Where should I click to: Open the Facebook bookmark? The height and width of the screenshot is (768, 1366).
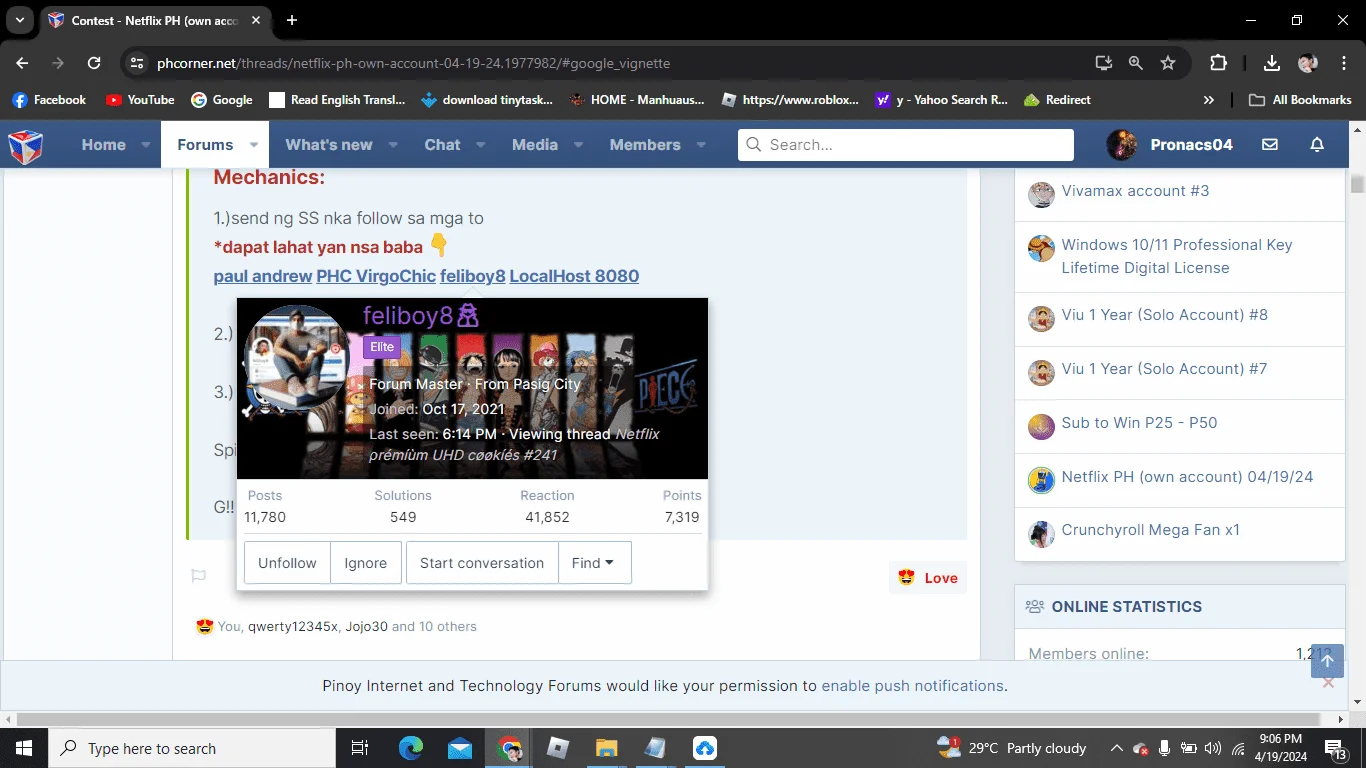tap(49, 100)
